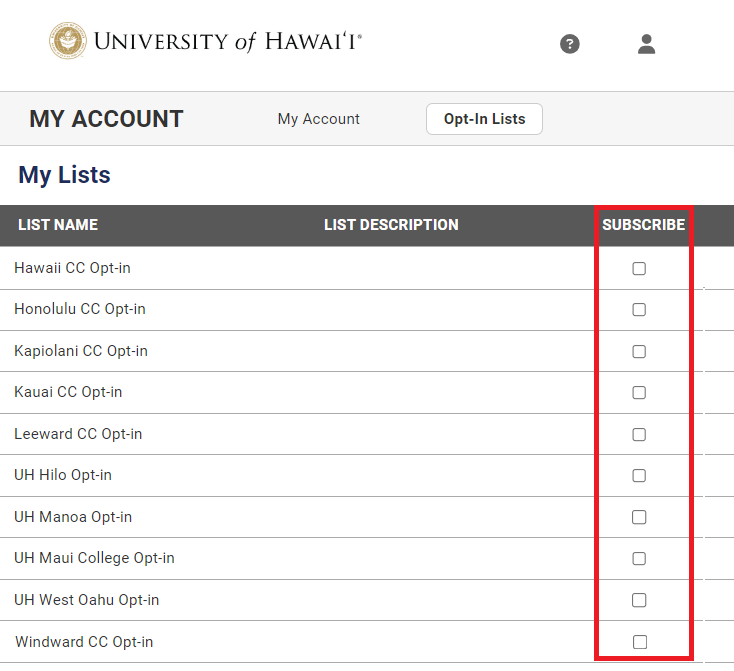734x671 pixels.
Task: Click the My Lists heading
Action: (x=65, y=175)
